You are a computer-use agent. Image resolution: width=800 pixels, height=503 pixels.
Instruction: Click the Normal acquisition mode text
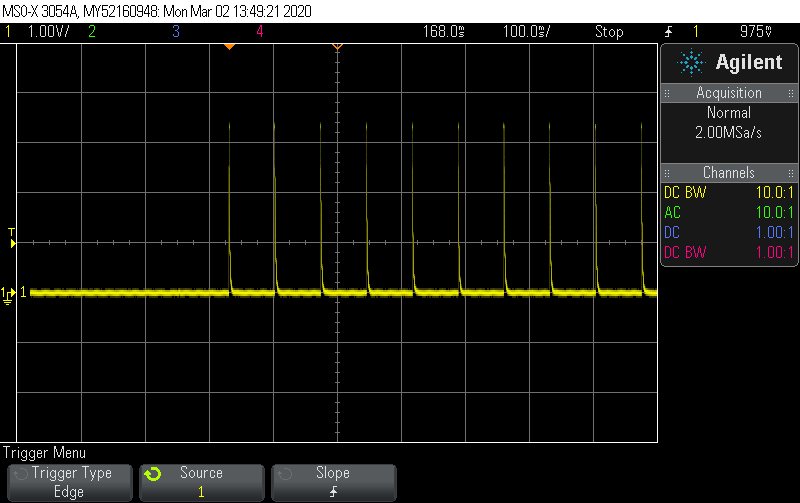click(x=729, y=113)
